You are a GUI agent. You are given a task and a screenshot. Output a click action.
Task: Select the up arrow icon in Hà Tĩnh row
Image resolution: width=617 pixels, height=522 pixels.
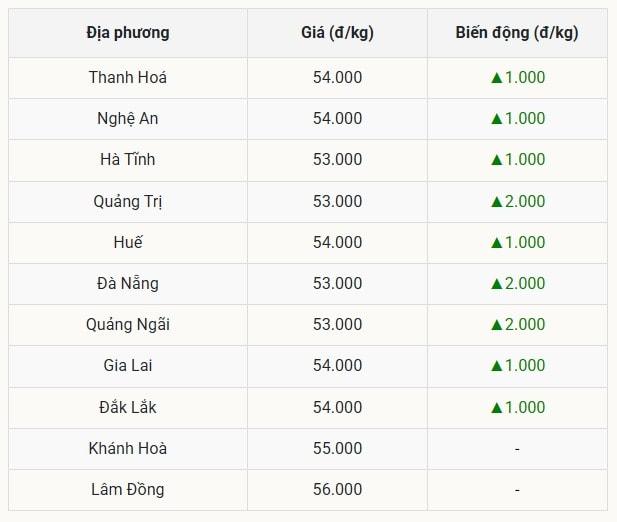pyautogui.click(x=495, y=160)
